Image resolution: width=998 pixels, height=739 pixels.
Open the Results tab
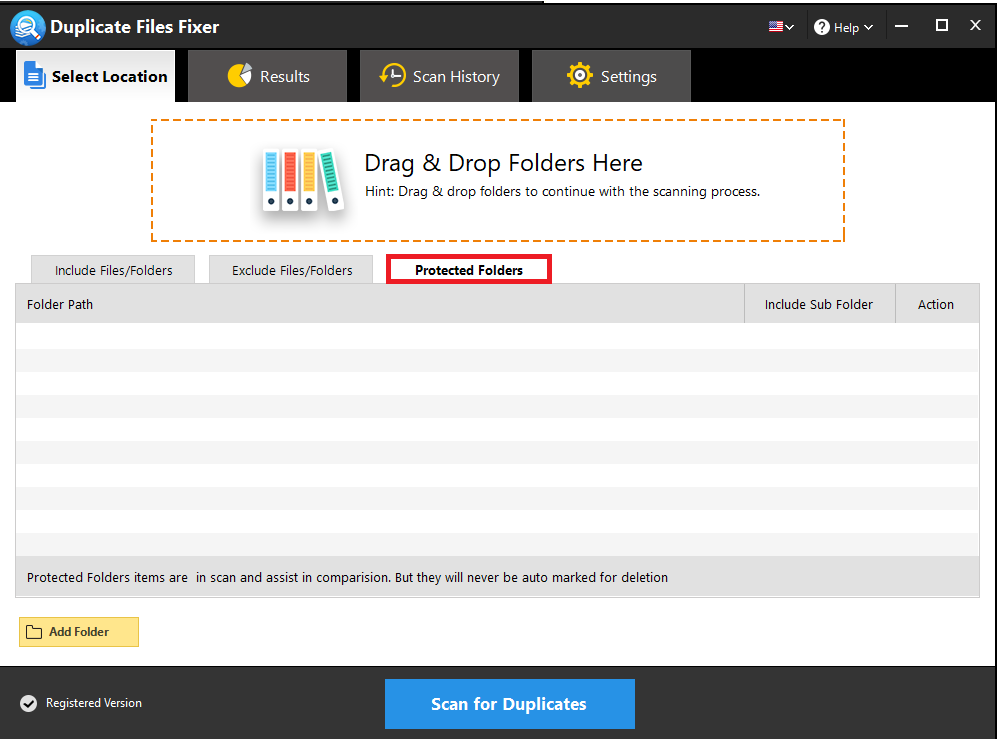[267, 76]
